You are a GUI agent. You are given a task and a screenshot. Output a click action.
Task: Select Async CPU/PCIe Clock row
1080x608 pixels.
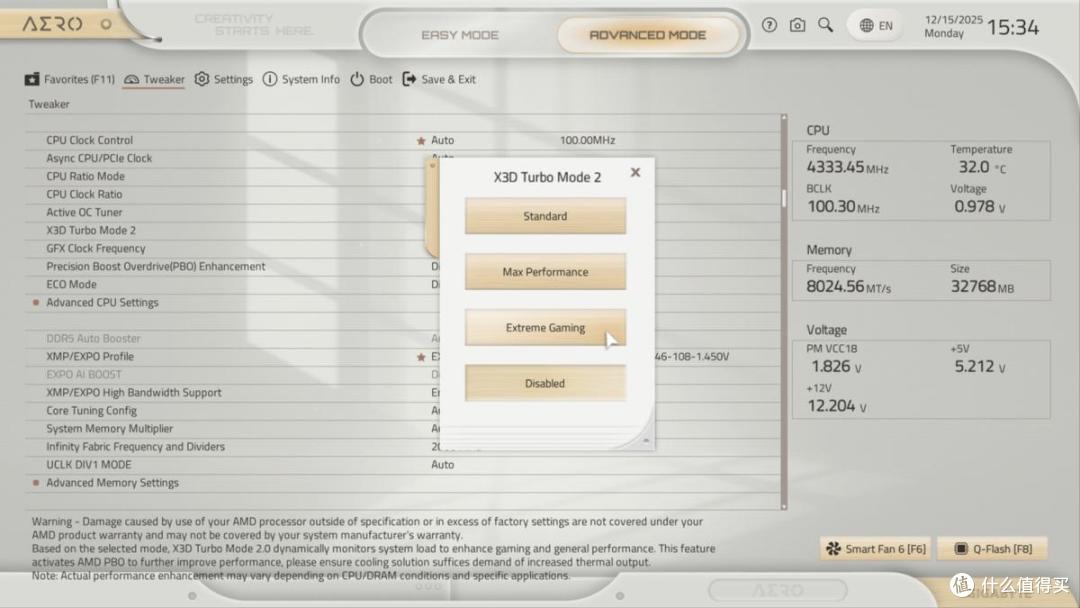(x=403, y=158)
